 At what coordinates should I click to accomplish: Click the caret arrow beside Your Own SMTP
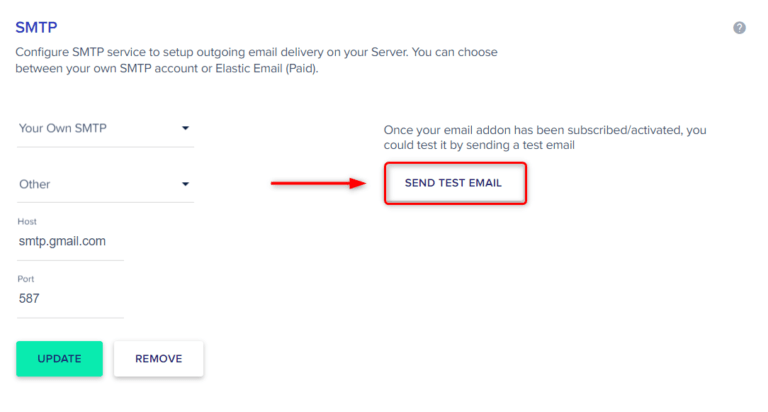click(x=185, y=128)
